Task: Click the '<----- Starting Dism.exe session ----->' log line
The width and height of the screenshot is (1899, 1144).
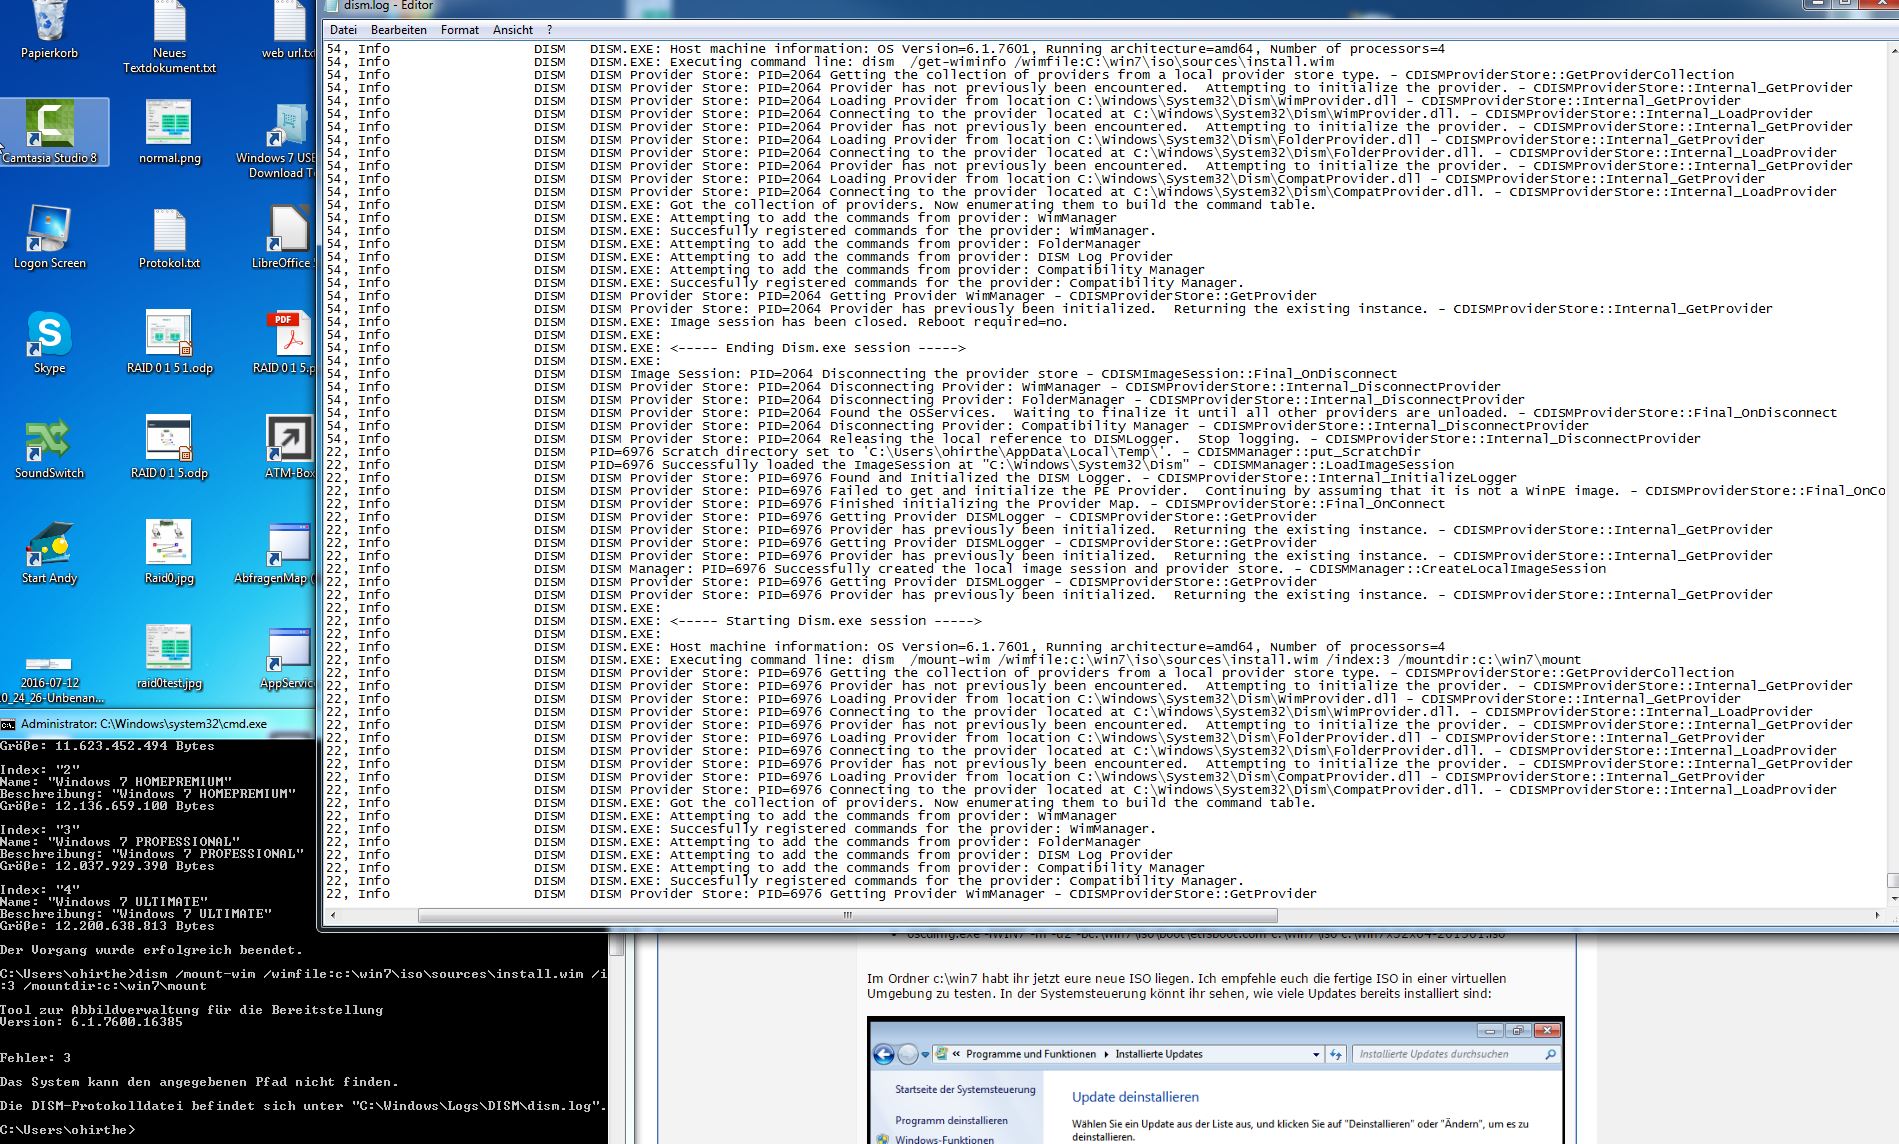Action: click(x=825, y=621)
